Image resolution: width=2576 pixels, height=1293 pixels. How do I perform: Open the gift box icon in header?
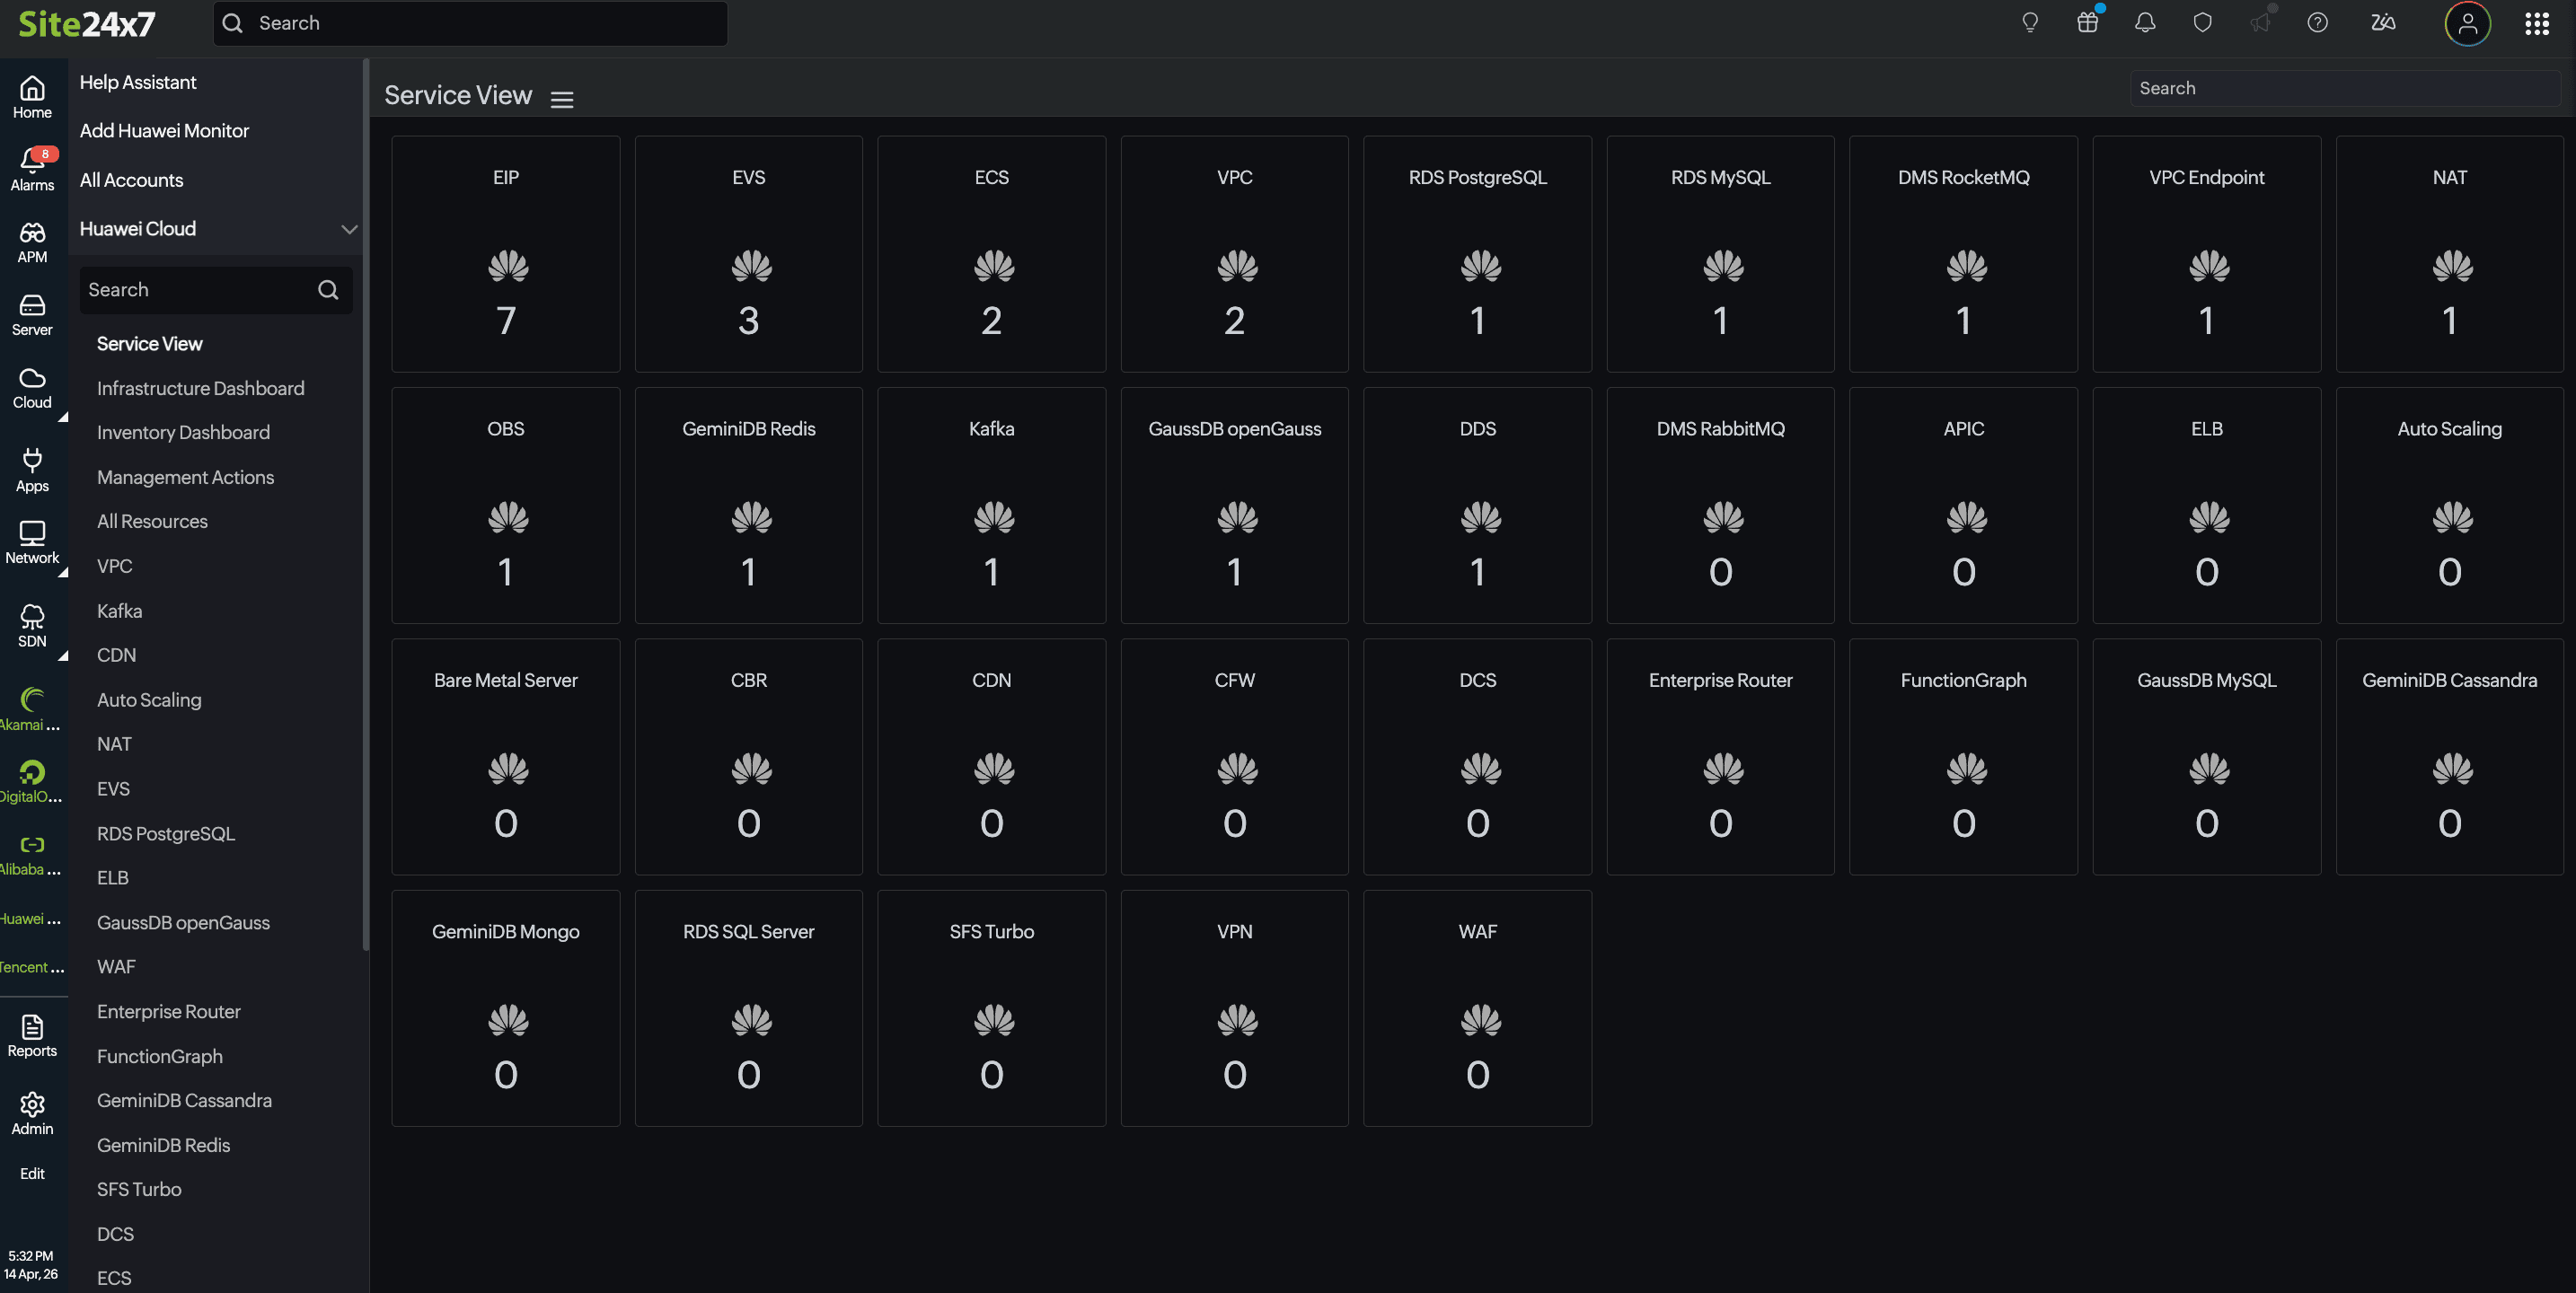point(2087,23)
